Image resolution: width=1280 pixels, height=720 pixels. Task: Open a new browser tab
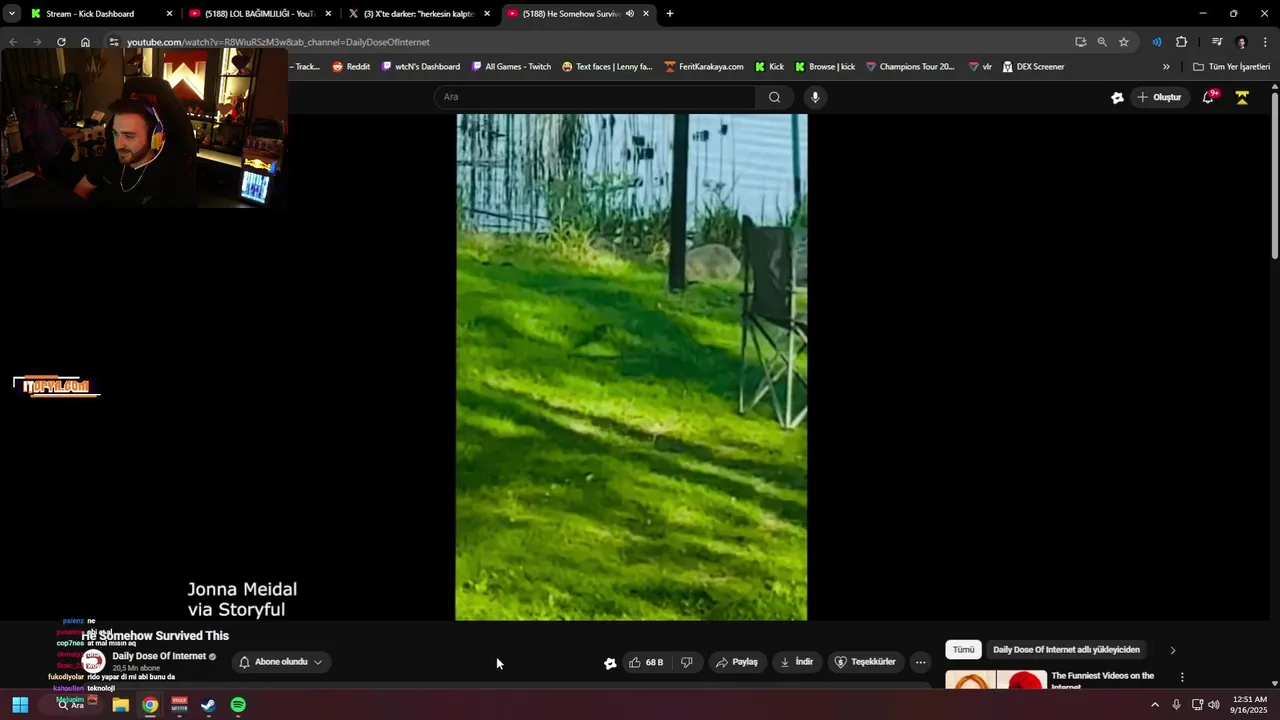click(670, 14)
